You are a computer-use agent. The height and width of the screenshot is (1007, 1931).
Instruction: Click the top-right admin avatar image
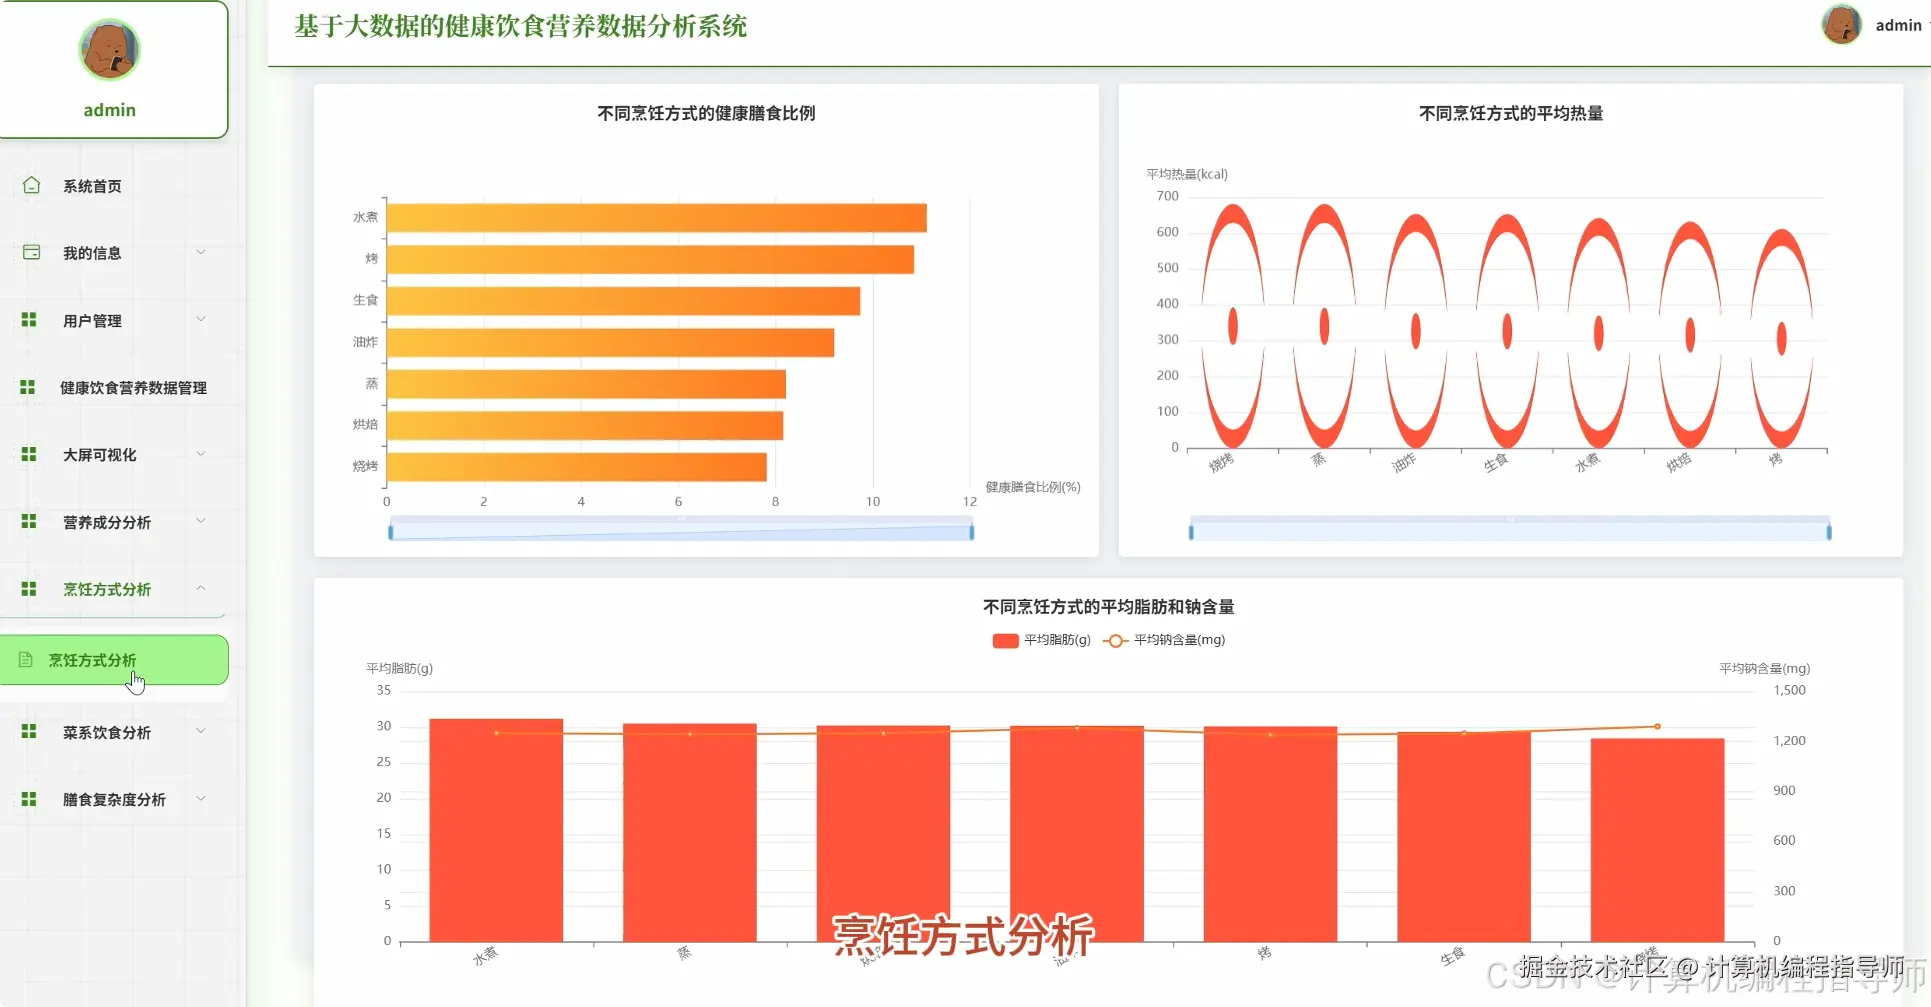pyautogui.click(x=1841, y=25)
